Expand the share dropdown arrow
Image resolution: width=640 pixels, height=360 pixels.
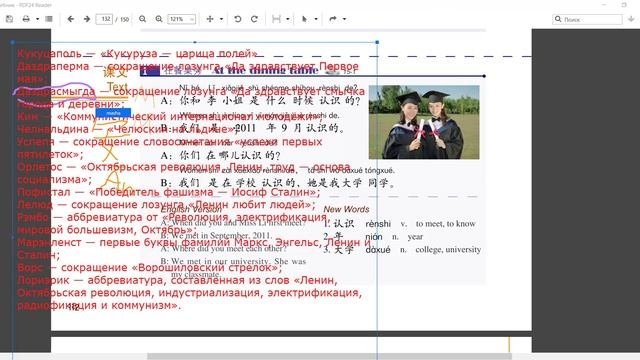[344, 19]
